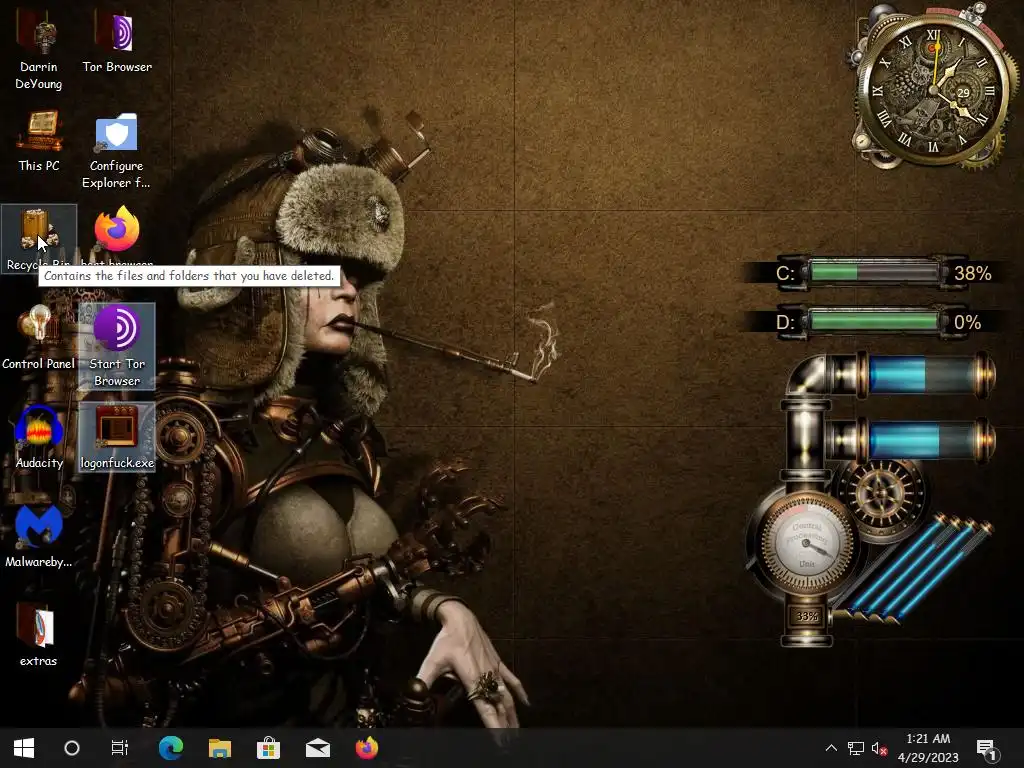This screenshot has width=1024, height=768.
Task: Launch Firefox from the taskbar
Action: [x=366, y=748]
